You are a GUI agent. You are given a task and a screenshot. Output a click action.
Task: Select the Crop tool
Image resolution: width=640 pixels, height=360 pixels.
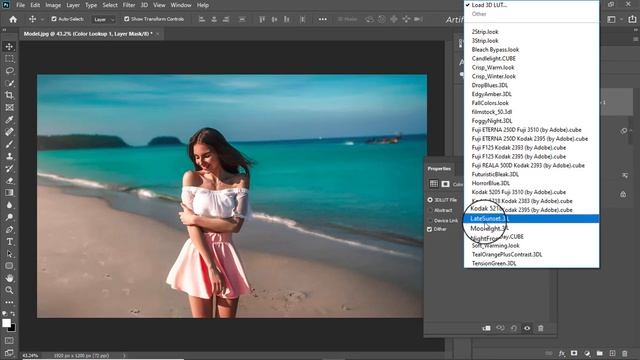(x=9, y=95)
